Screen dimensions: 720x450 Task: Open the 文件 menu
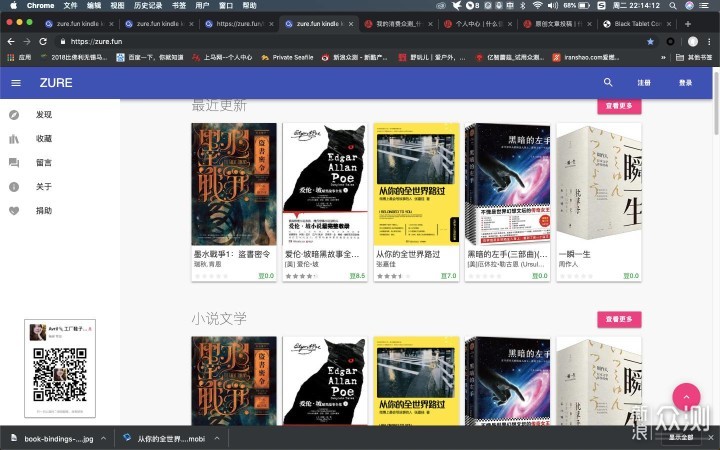tap(70, 6)
